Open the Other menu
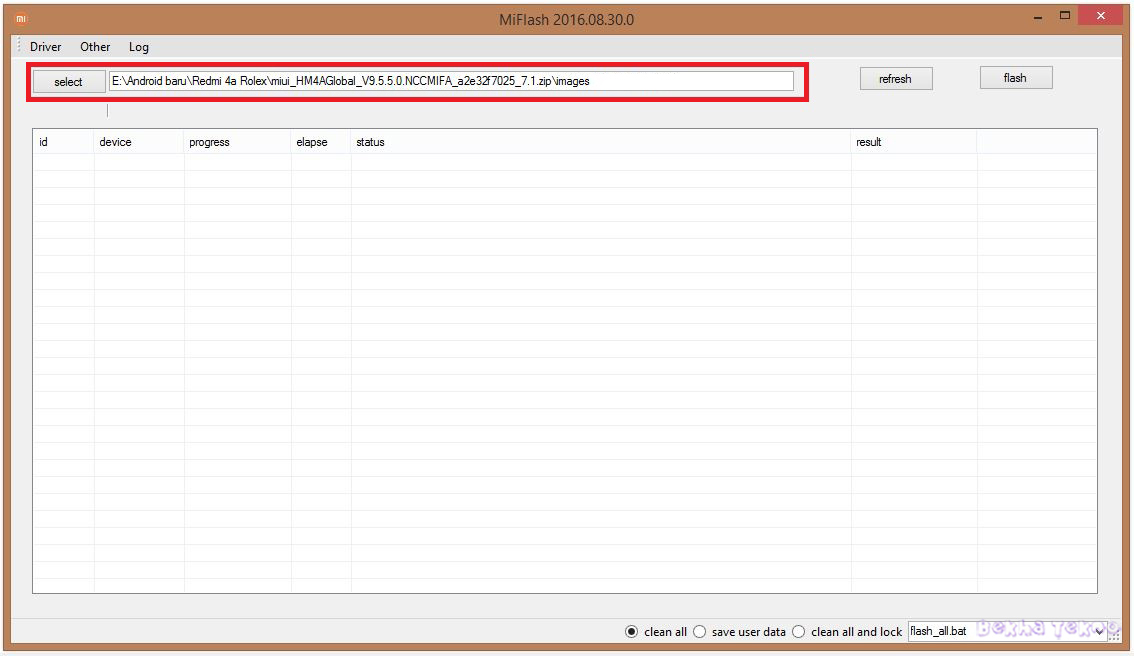The width and height of the screenshot is (1134, 656). 95,47
